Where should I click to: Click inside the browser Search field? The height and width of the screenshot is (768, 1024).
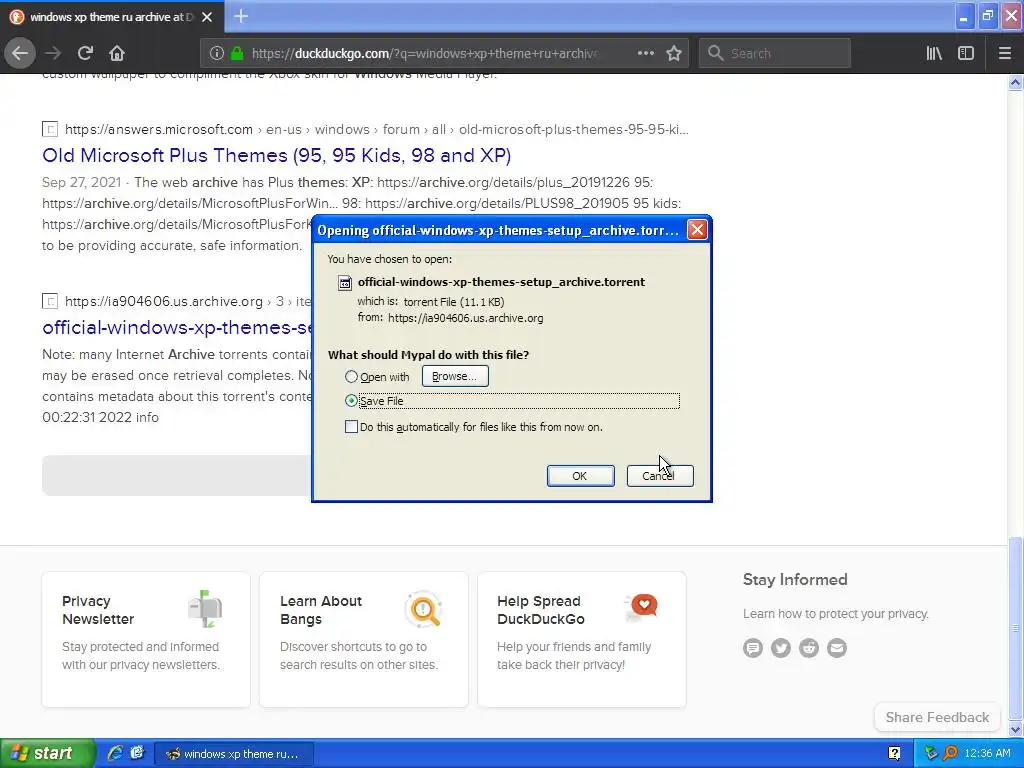(775, 54)
